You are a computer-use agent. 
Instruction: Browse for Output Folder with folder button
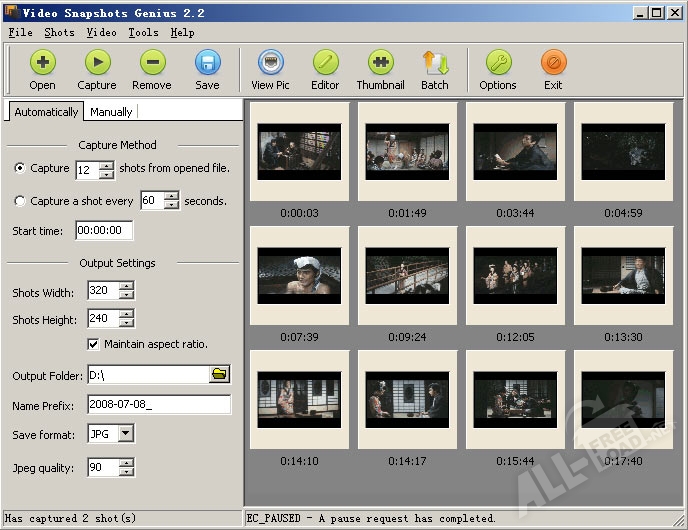tap(219, 374)
